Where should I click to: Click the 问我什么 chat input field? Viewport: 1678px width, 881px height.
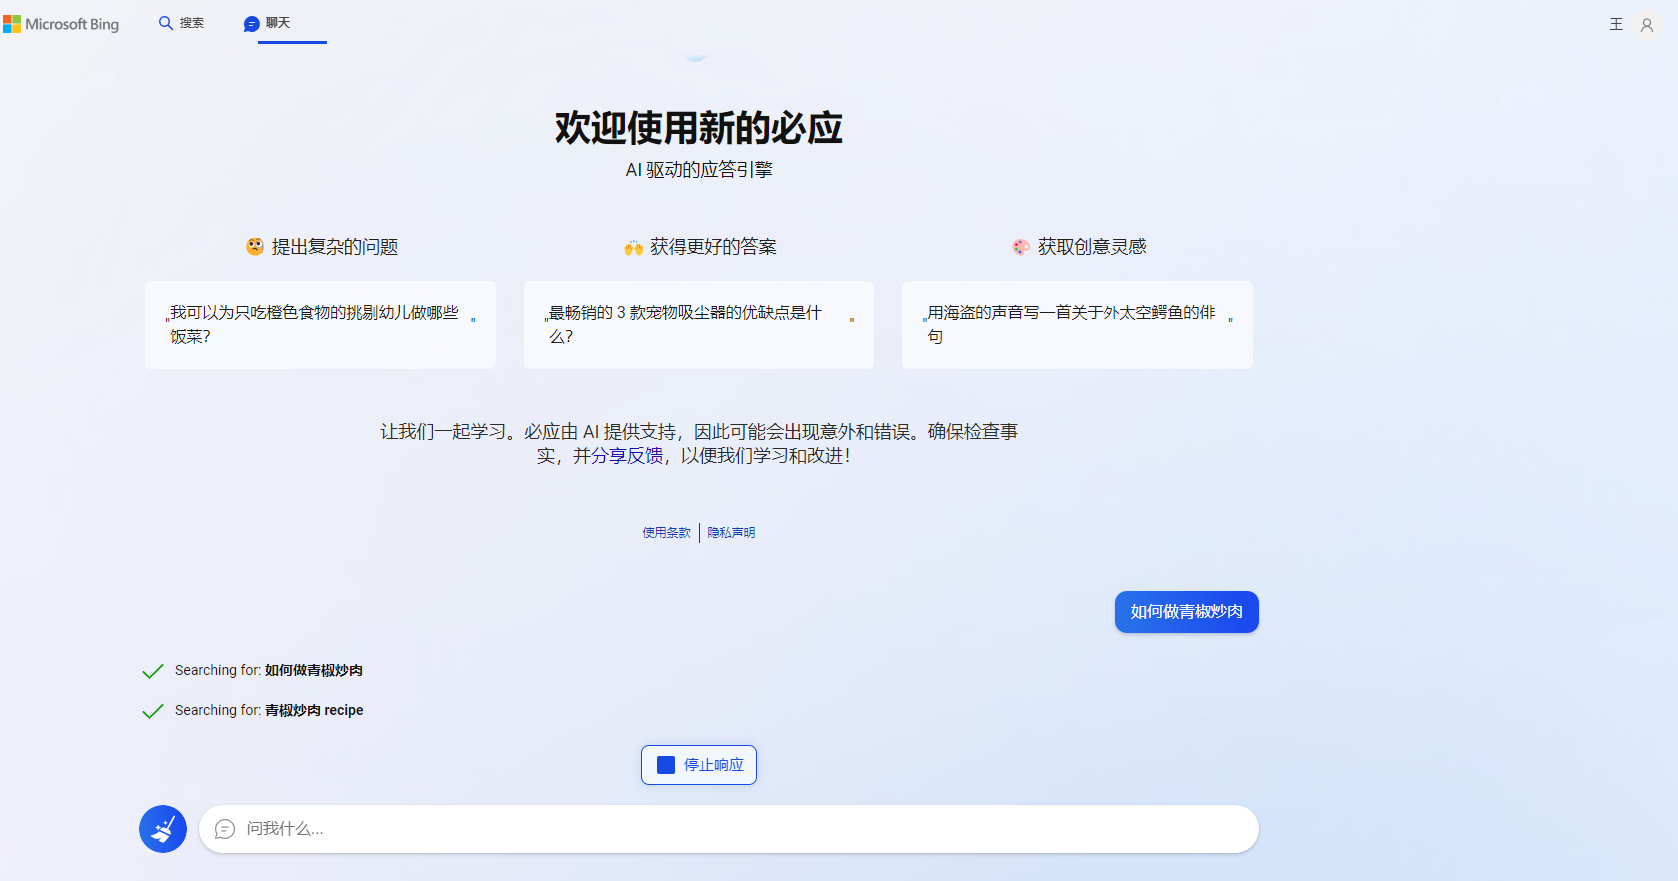[x=728, y=829]
